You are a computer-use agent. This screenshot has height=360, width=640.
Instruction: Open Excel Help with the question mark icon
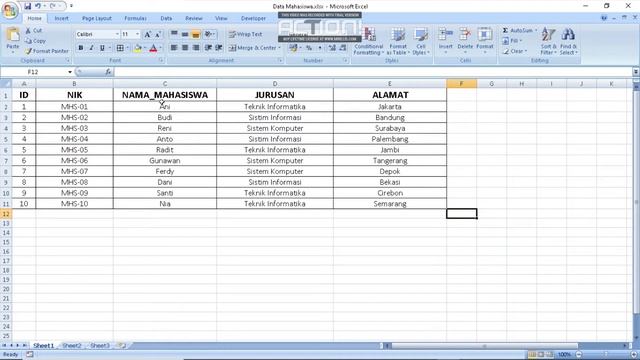pyautogui.click(x=604, y=18)
